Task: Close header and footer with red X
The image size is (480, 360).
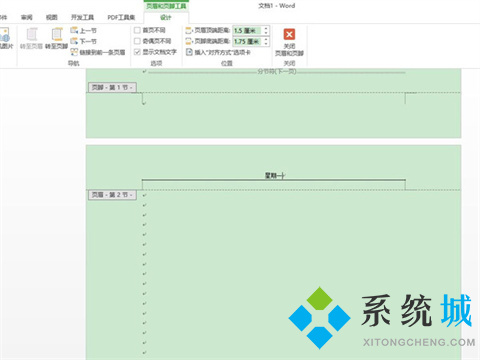Action: pos(289,34)
